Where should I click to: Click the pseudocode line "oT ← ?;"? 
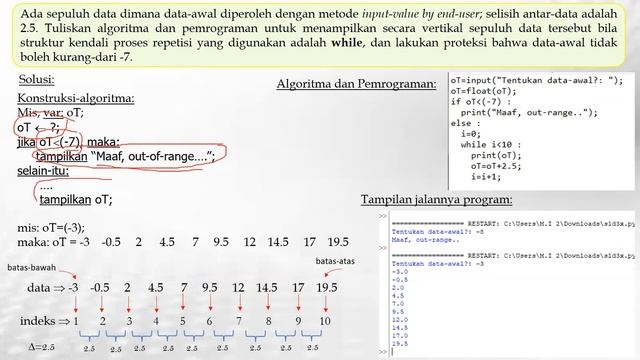click(x=38, y=127)
